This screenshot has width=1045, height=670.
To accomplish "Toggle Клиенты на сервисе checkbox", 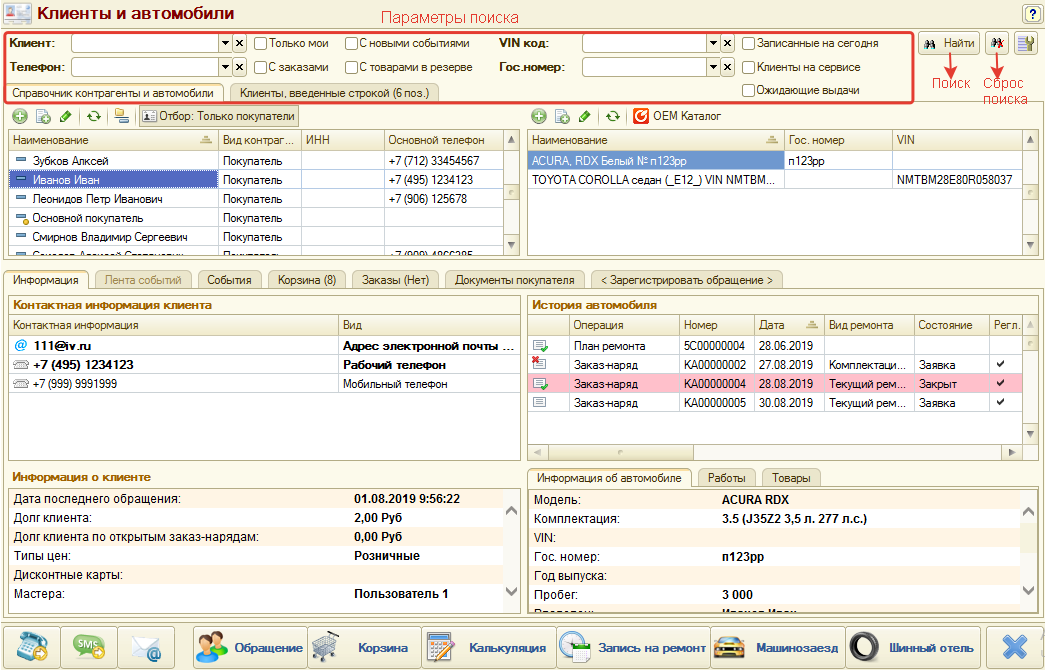I will pyautogui.click(x=748, y=67).
